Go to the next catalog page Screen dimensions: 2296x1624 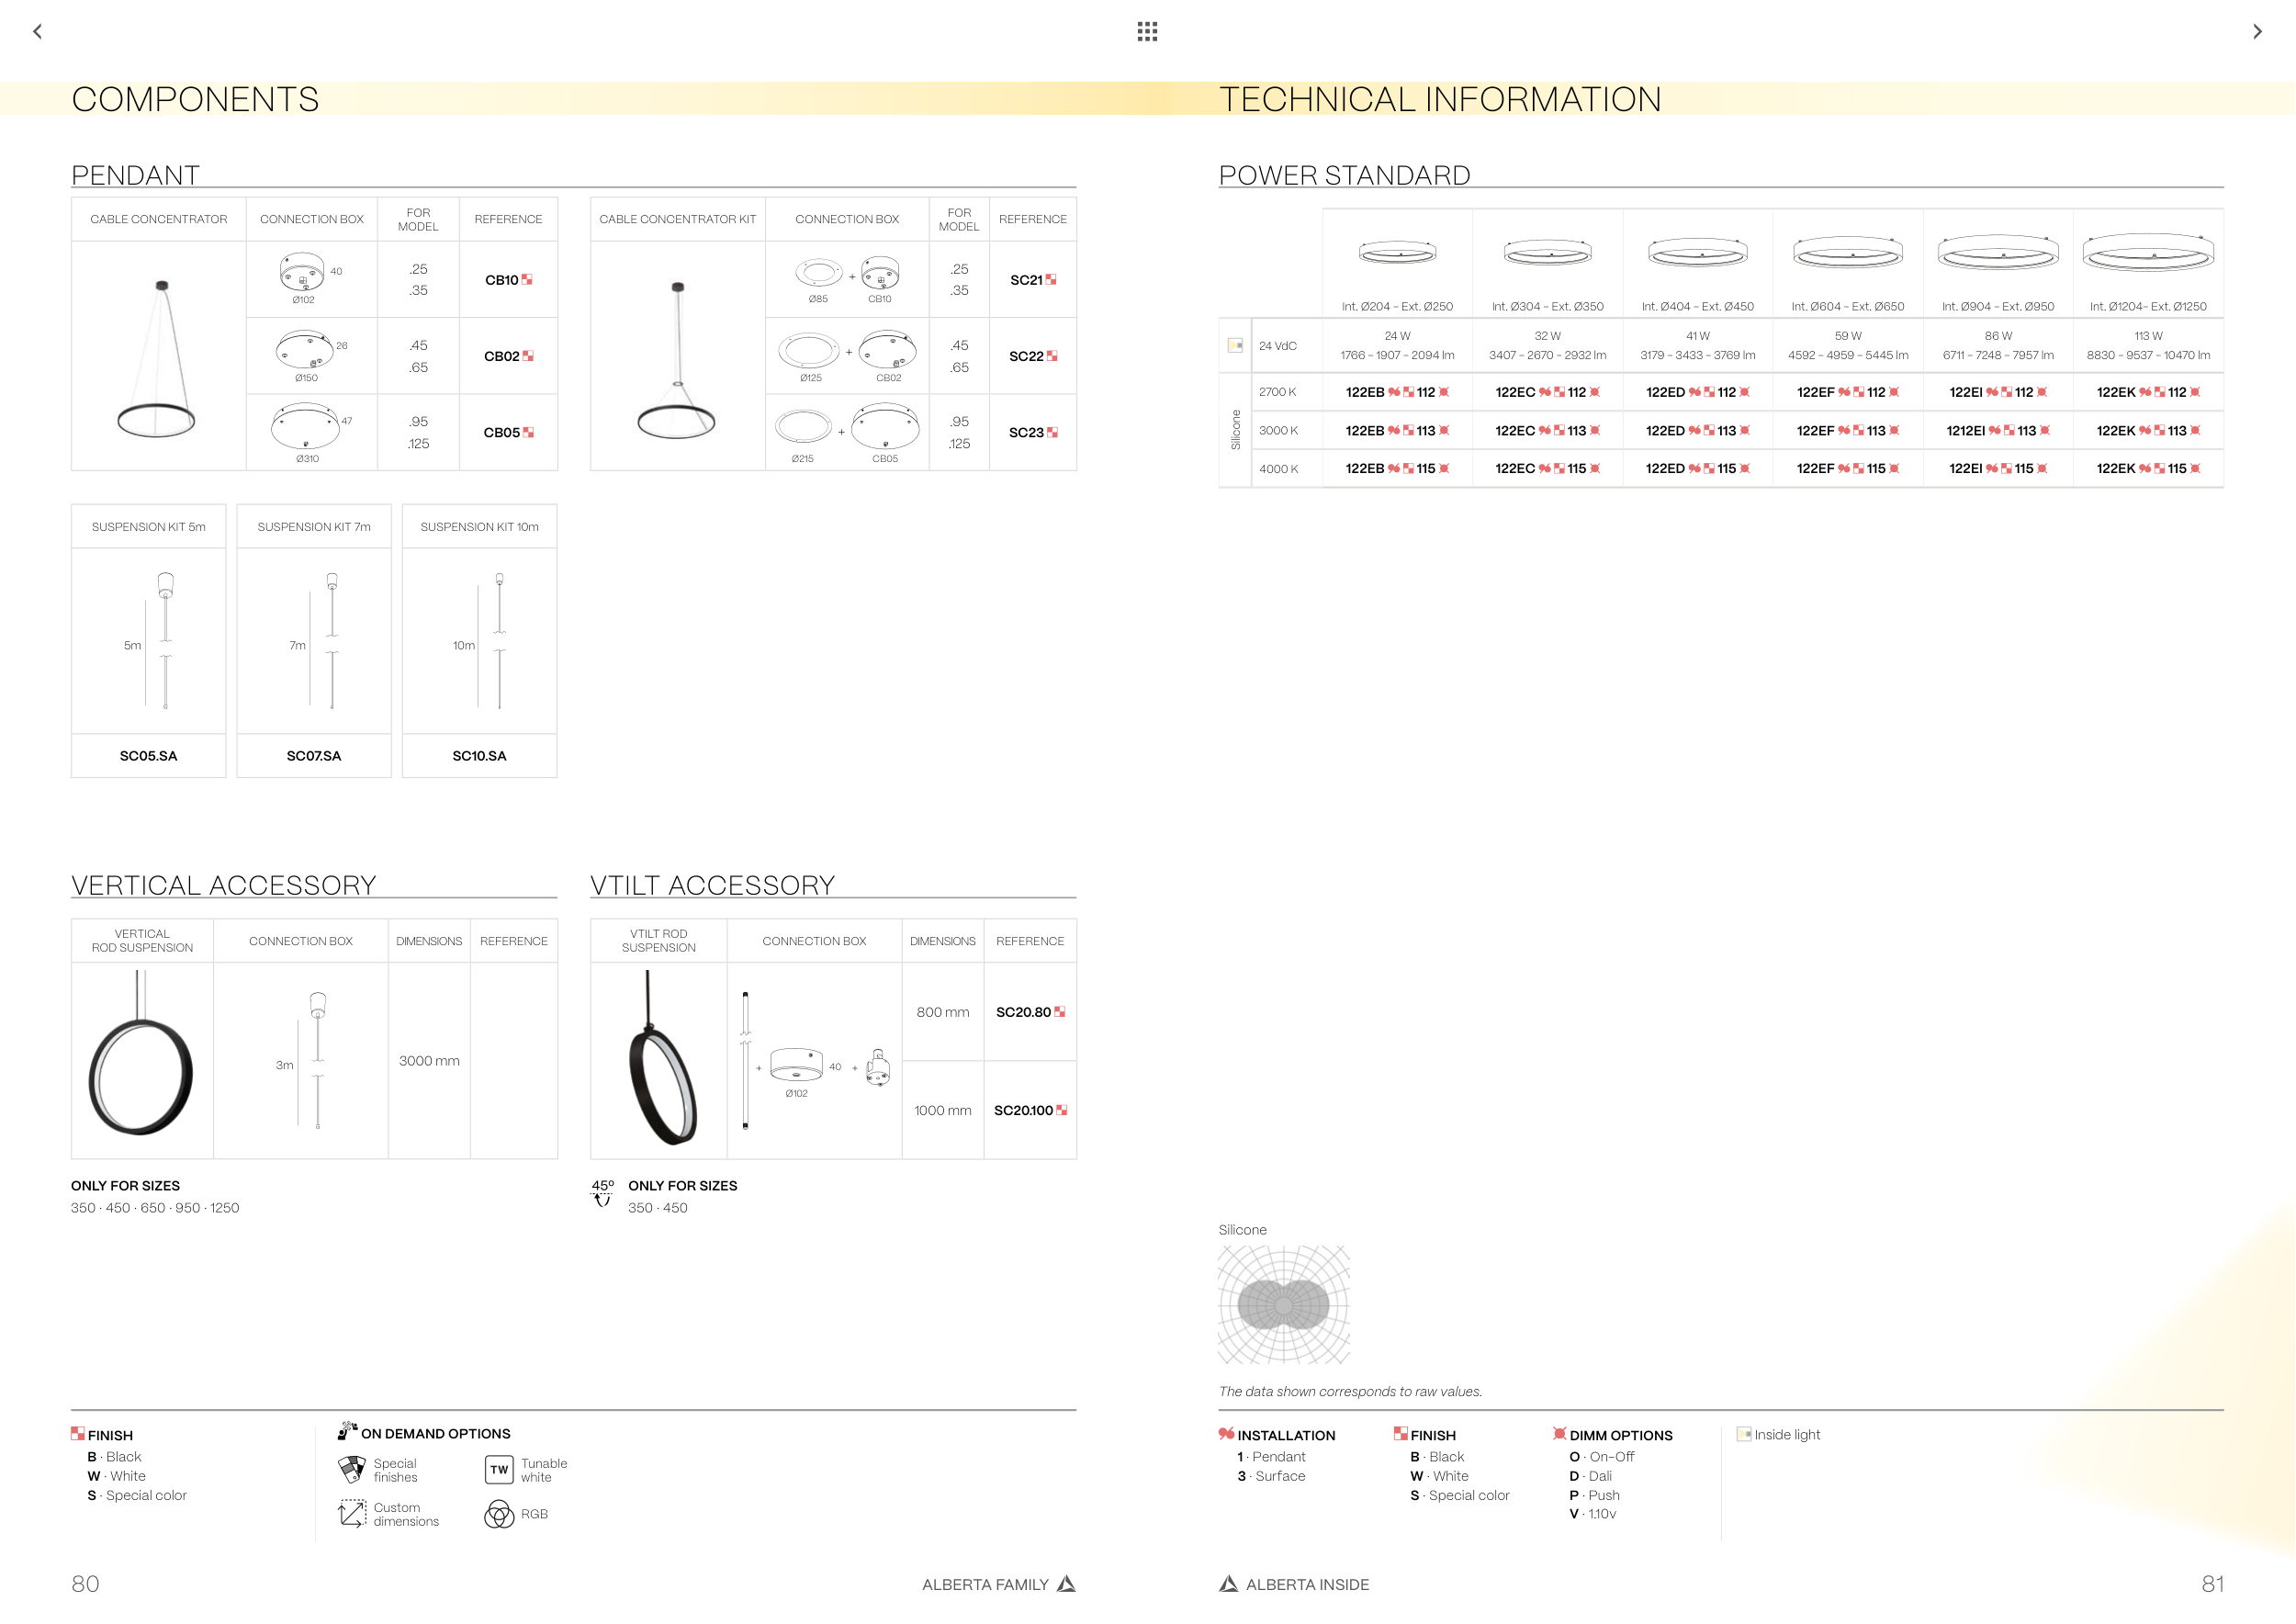(2257, 32)
